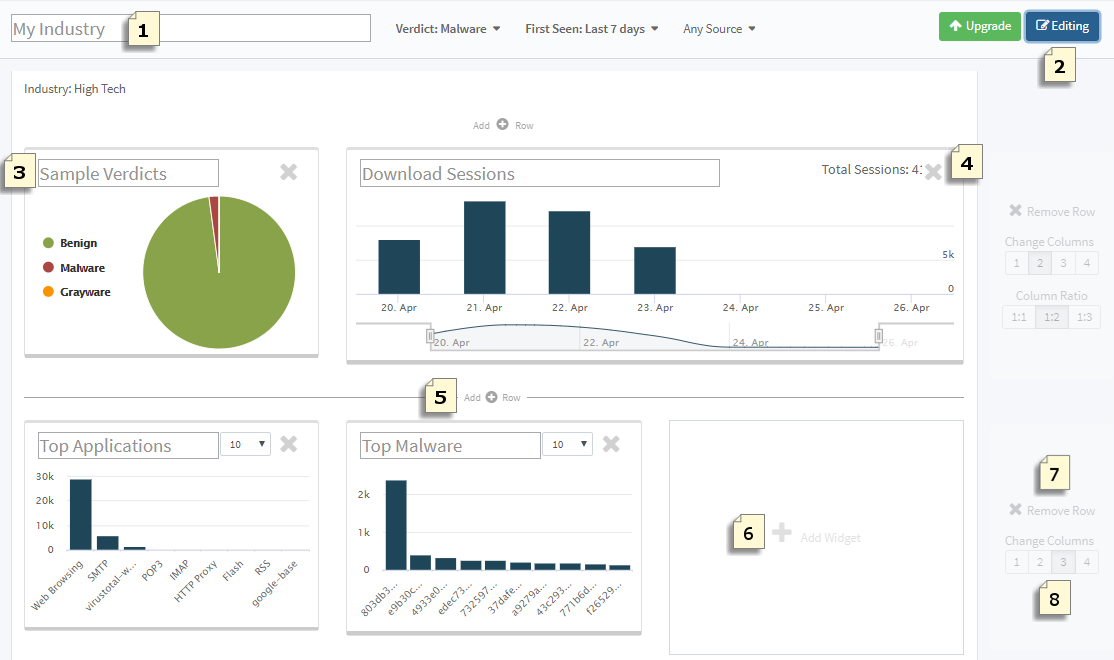Image resolution: width=1114 pixels, height=660 pixels.
Task: Remove the Sample Verdicts widget
Action: pos(289,173)
